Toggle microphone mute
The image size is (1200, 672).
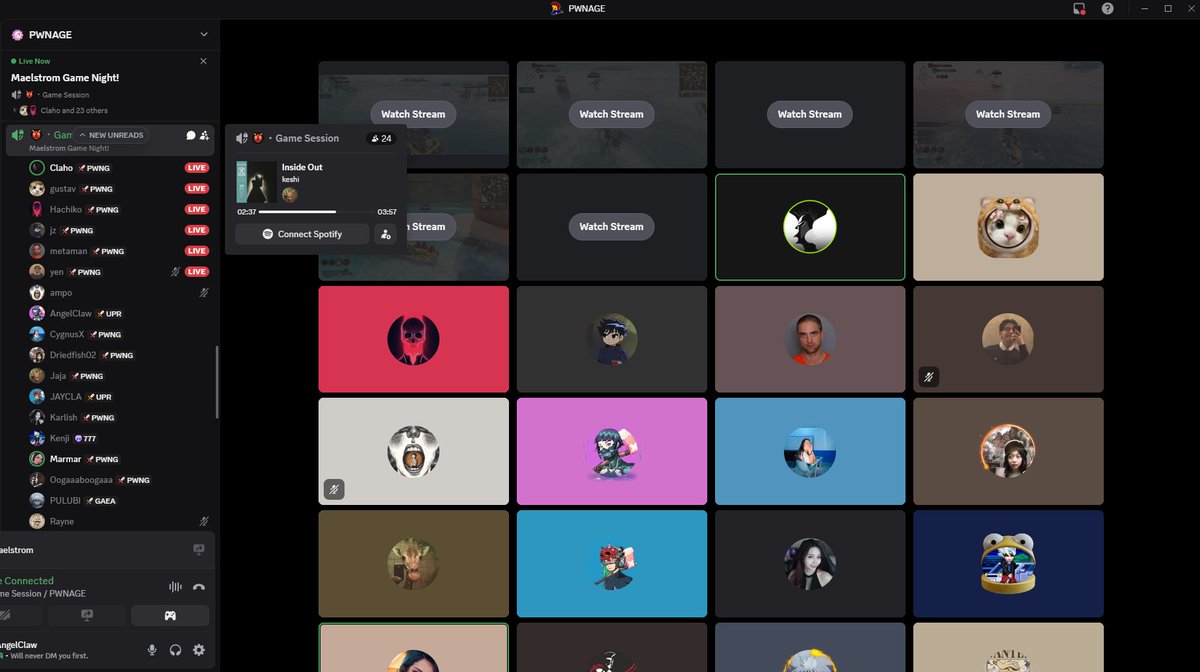click(152, 650)
